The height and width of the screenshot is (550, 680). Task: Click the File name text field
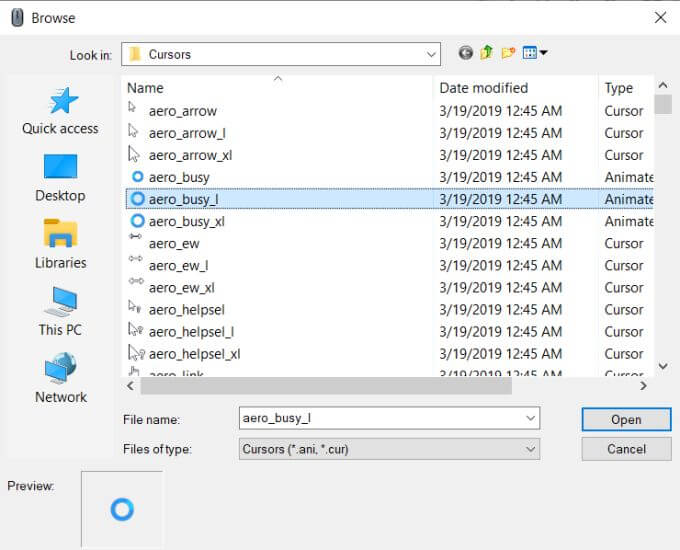[x=380, y=418]
